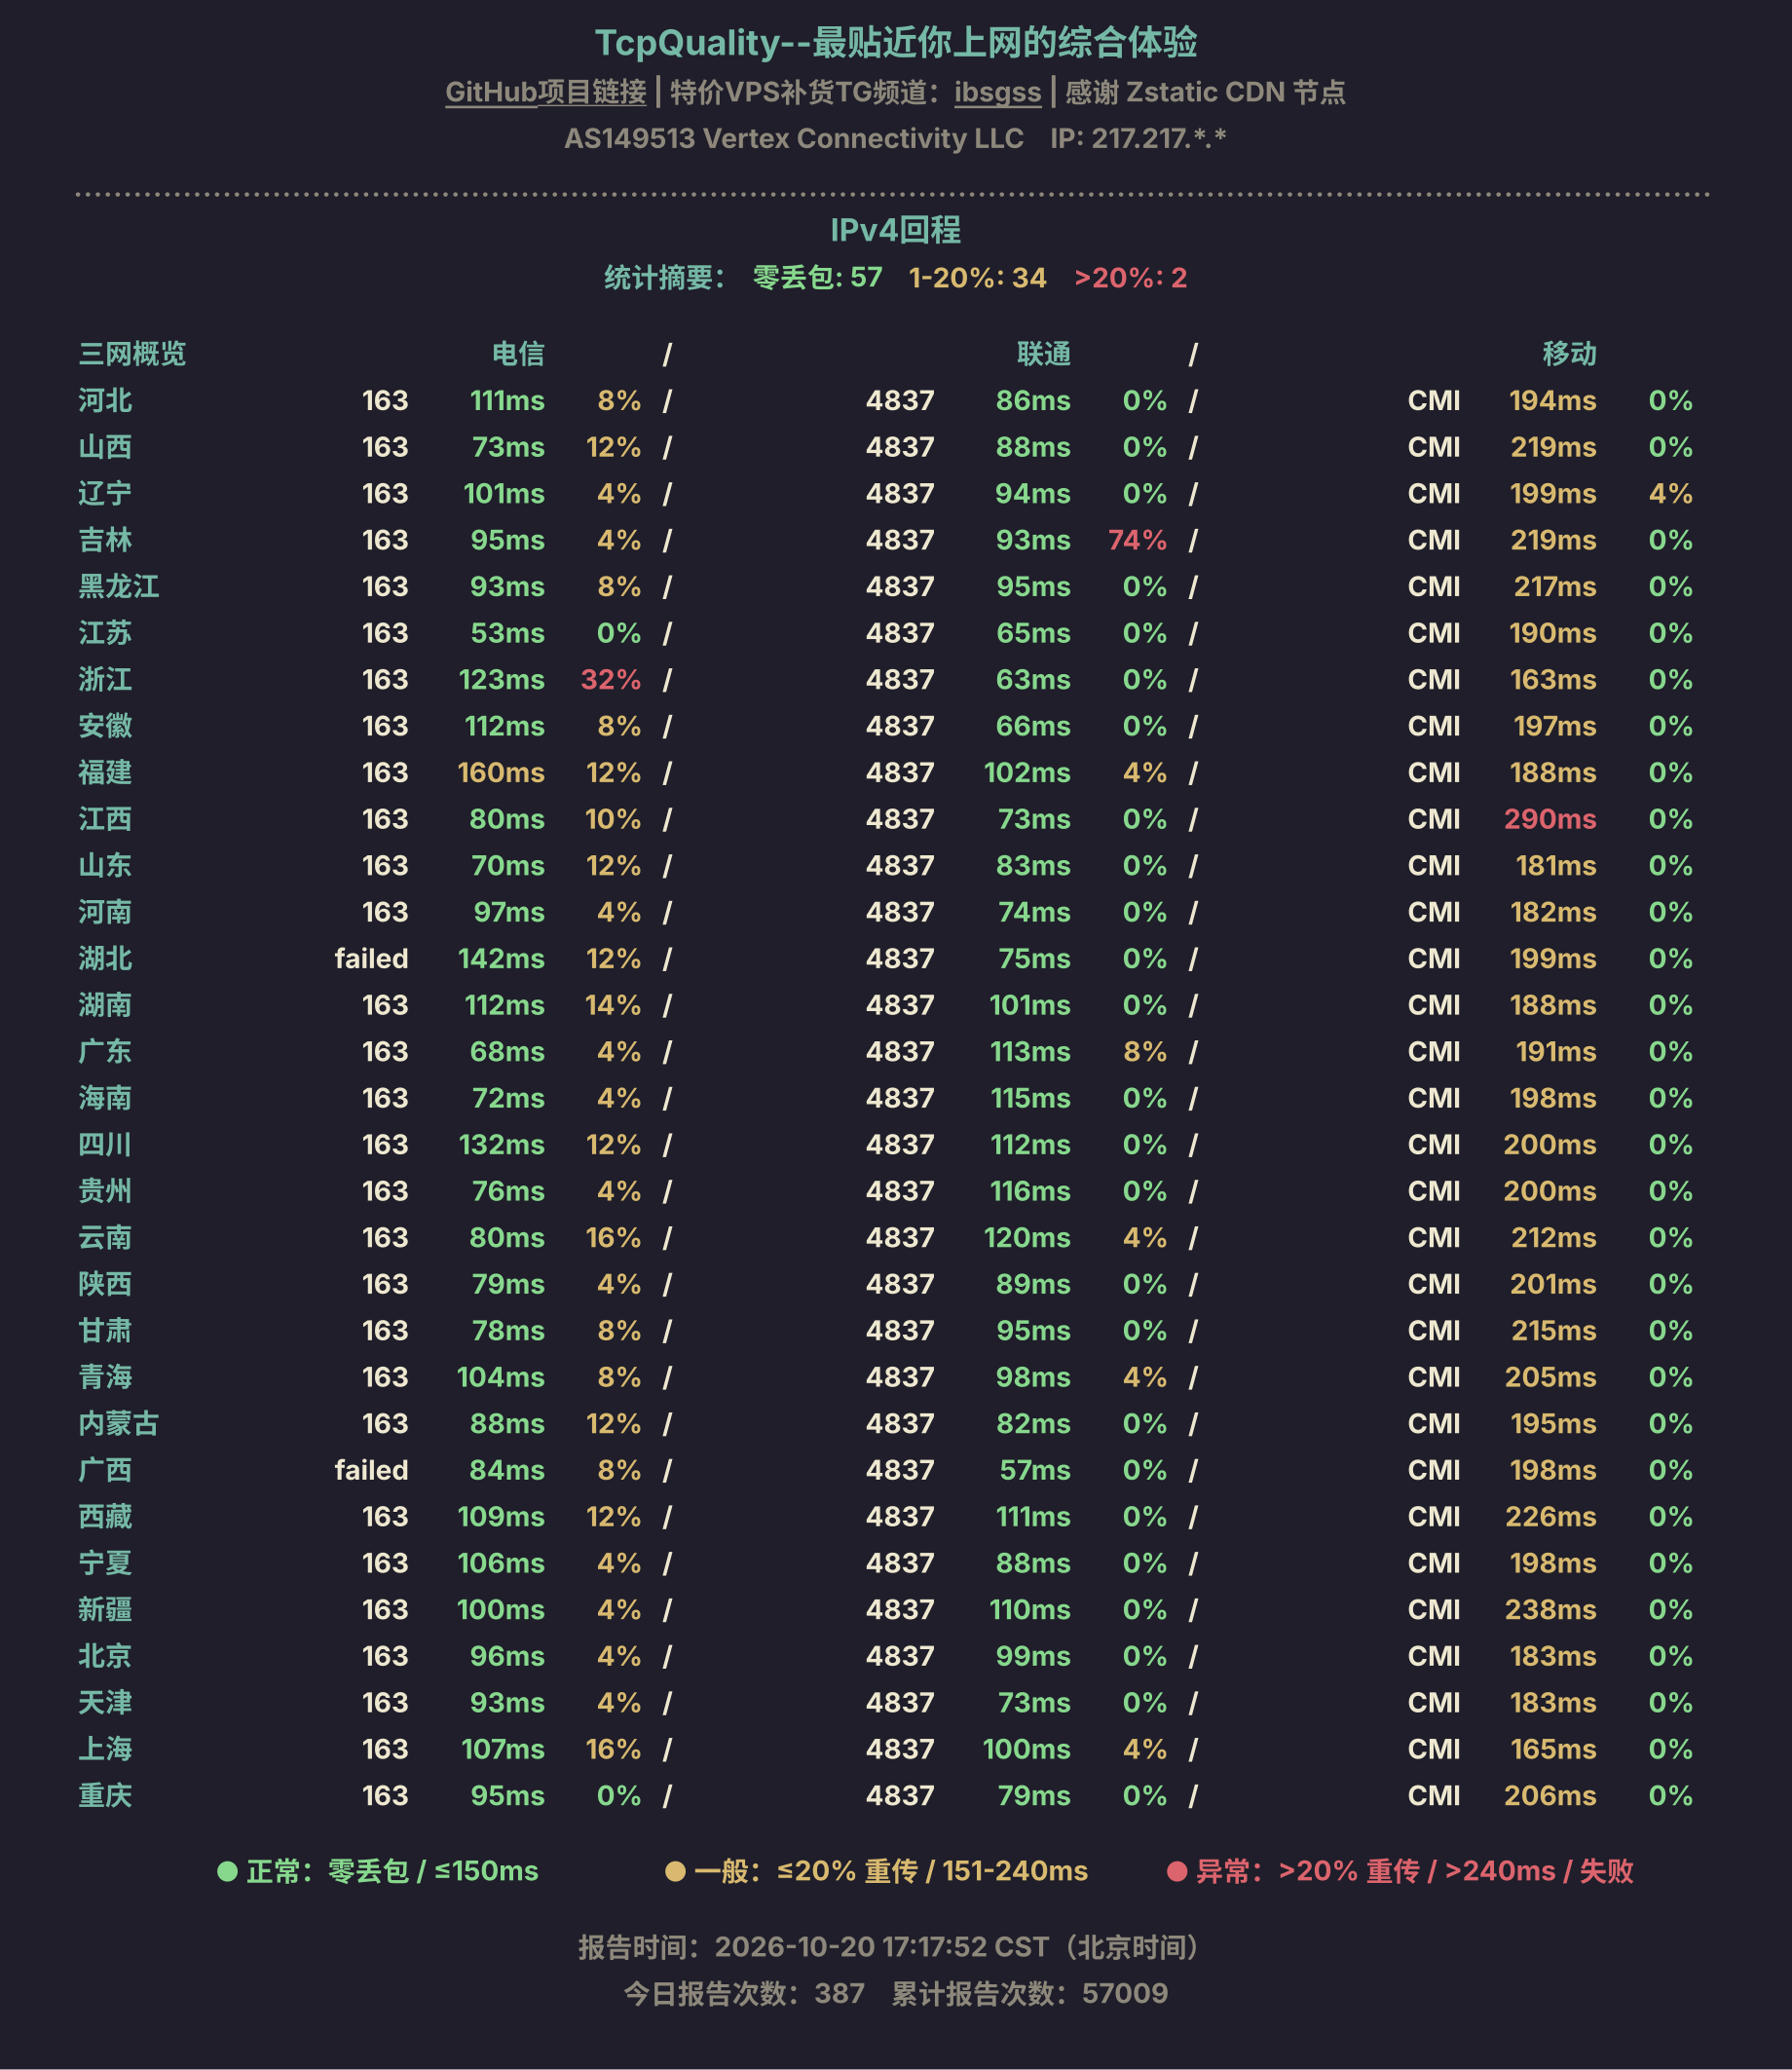This screenshot has width=1792, height=2070.
Task: Click 160ms latency in 福建 row
Action: (x=501, y=772)
